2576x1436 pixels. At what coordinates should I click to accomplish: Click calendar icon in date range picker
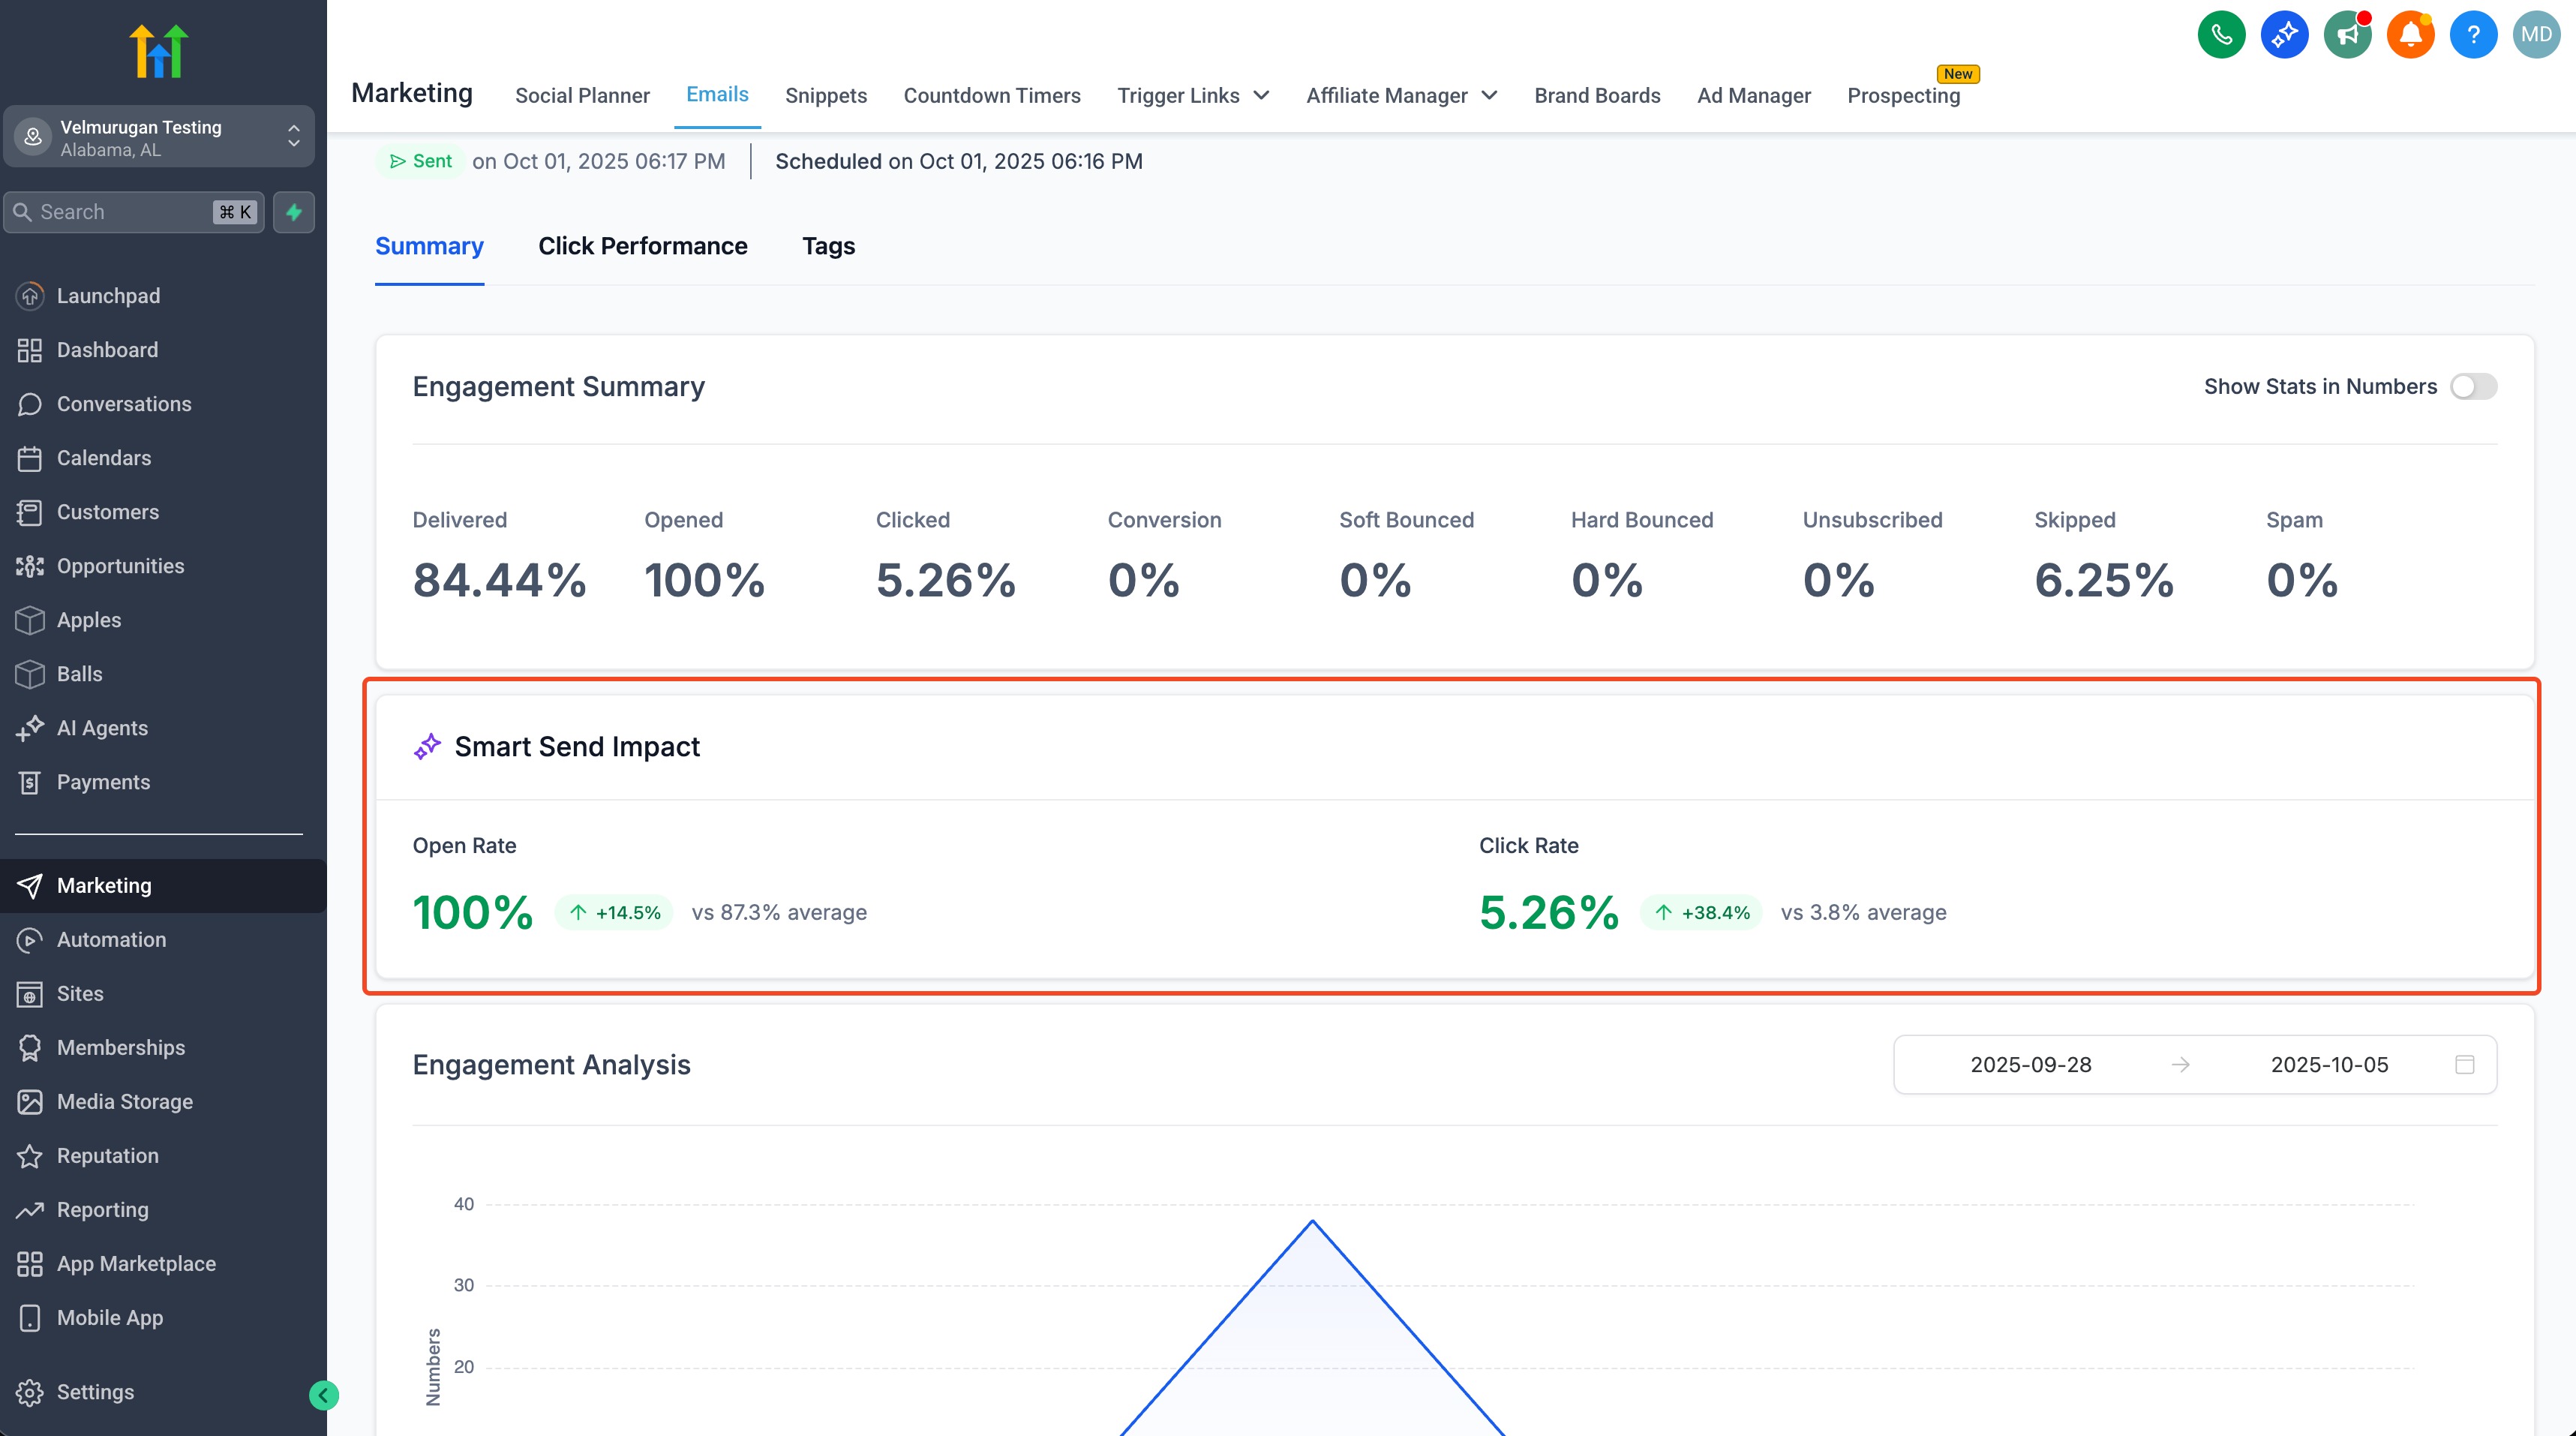2464,1064
